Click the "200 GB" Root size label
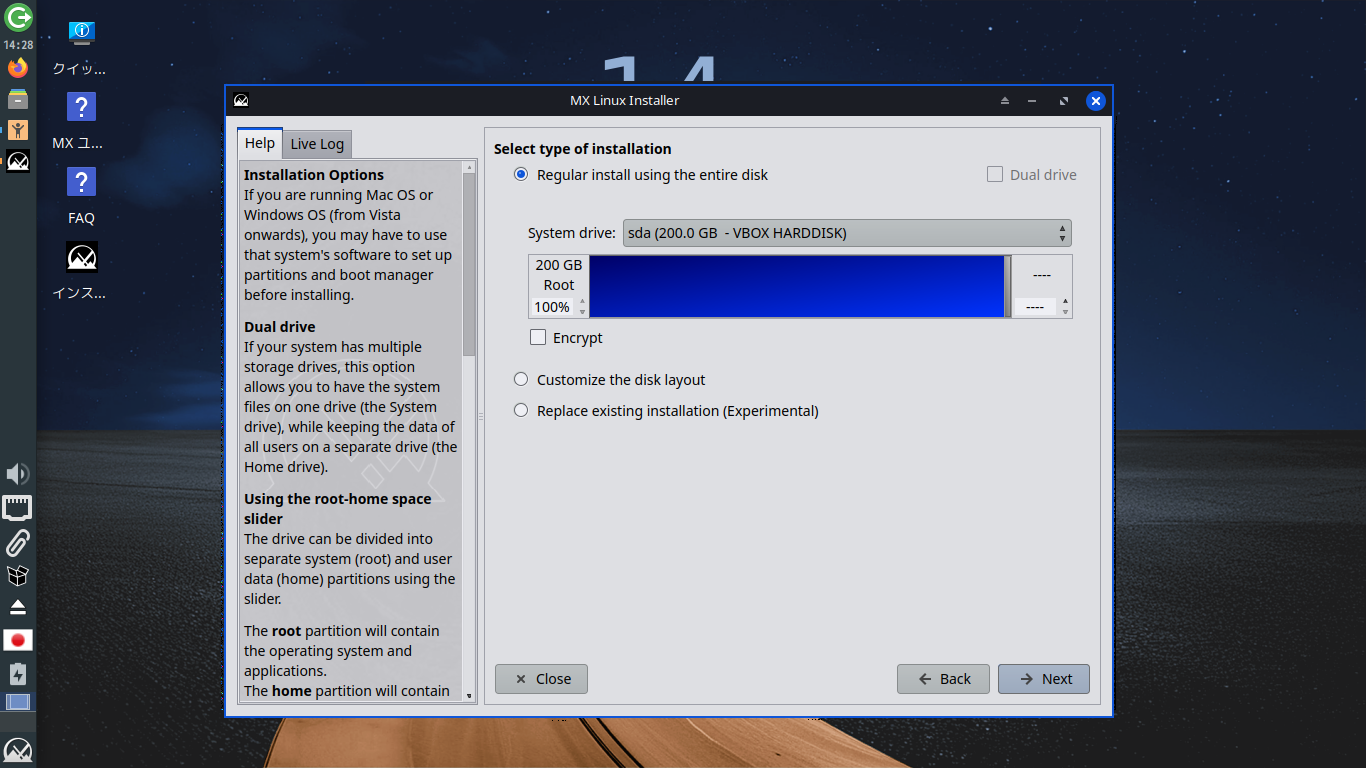 (x=559, y=265)
